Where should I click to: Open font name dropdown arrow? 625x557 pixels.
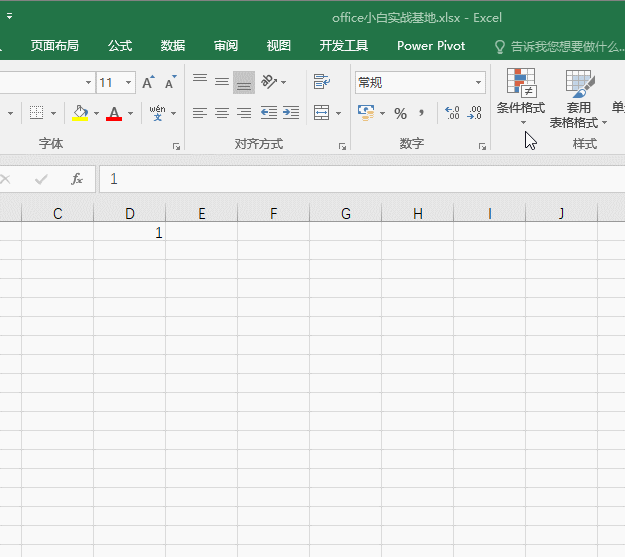(88, 83)
